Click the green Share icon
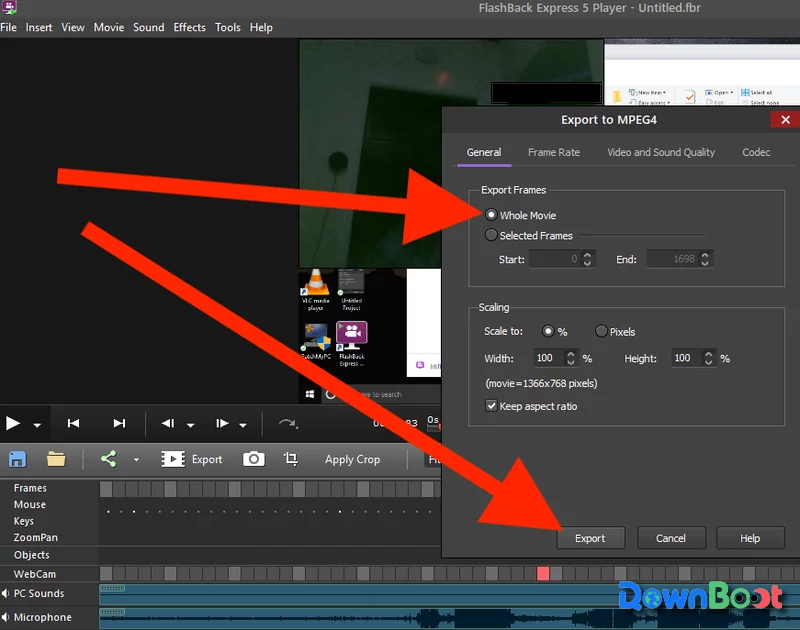This screenshot has width=800, height=630. click(x=109, y=459)
